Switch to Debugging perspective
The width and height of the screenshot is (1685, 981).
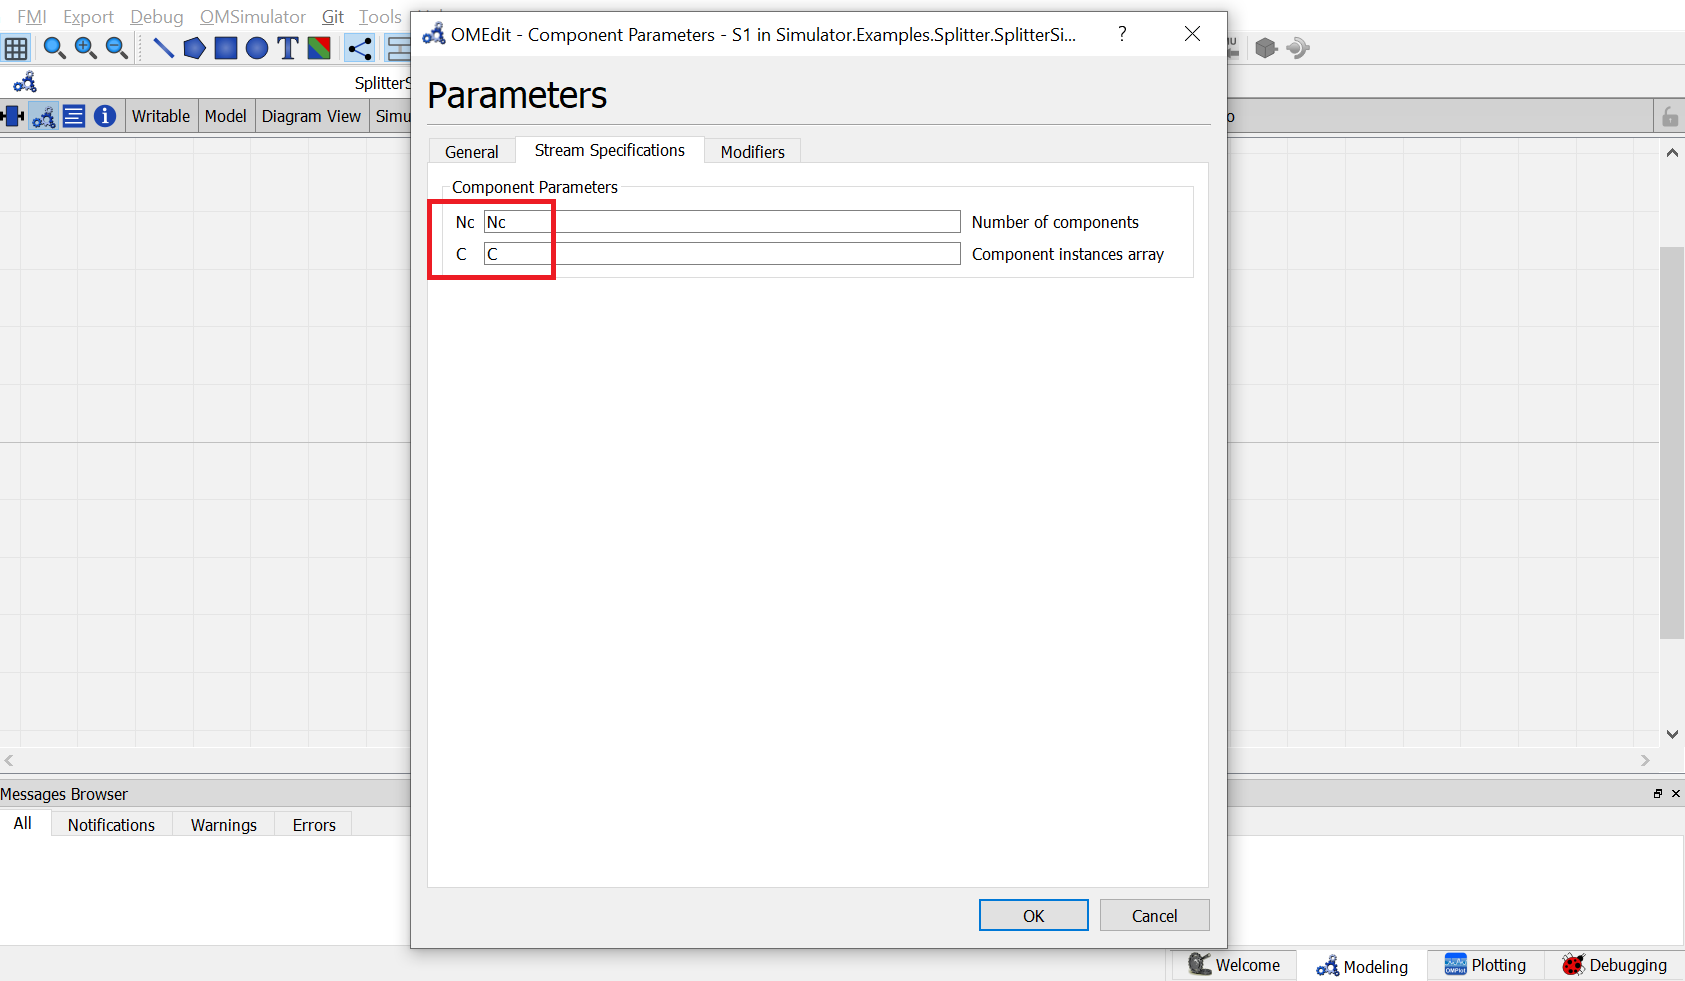[1614, 965]
